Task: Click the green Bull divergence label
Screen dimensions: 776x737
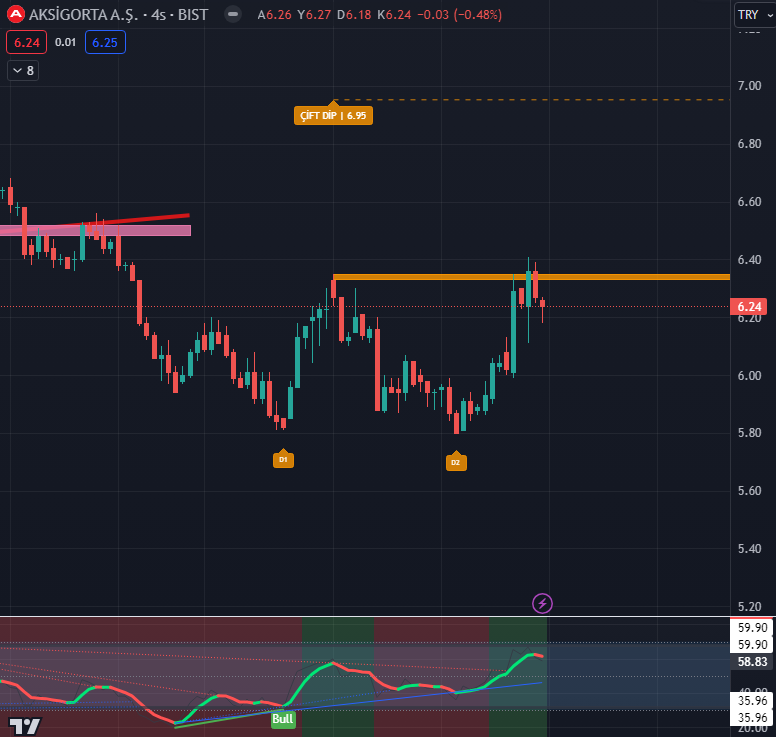Action: (283, 719)
